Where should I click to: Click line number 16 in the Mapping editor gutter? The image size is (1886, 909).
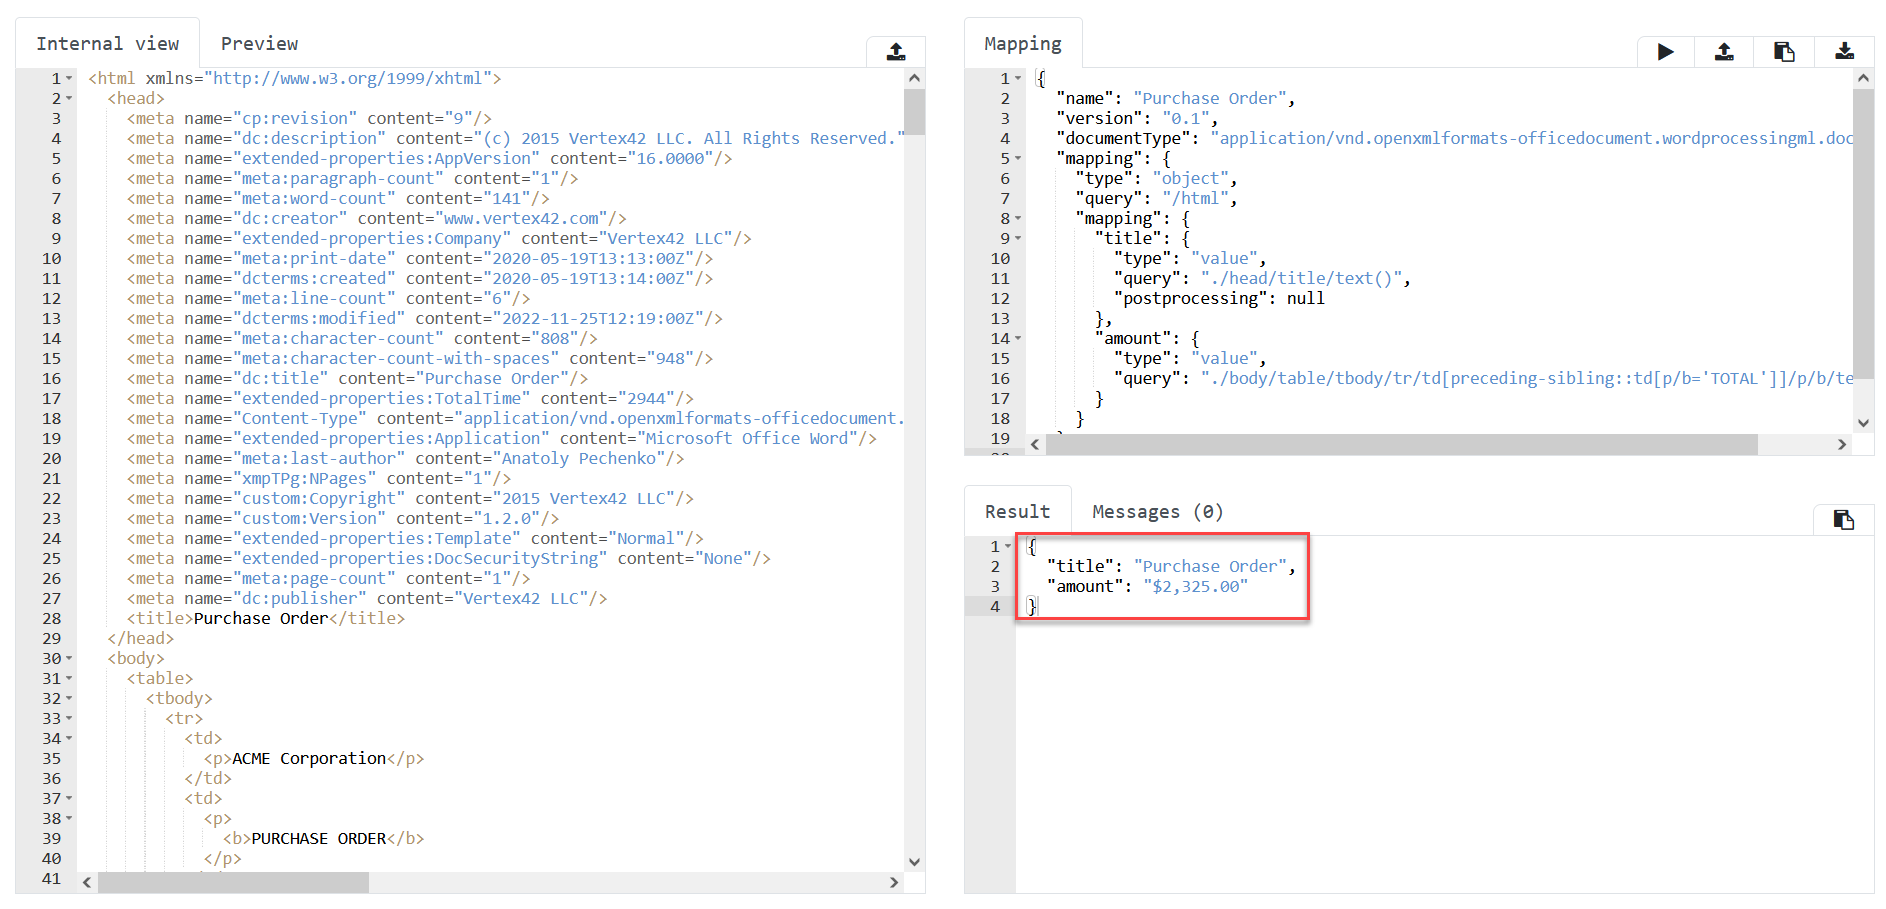(x=1001, y=378)
